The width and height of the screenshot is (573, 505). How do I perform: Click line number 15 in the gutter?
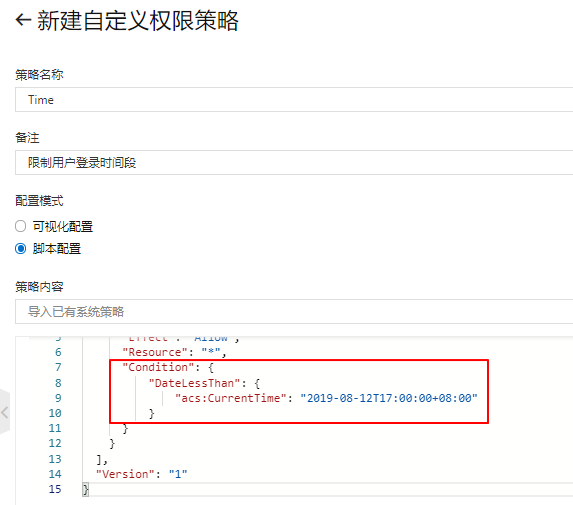(55, 489)
